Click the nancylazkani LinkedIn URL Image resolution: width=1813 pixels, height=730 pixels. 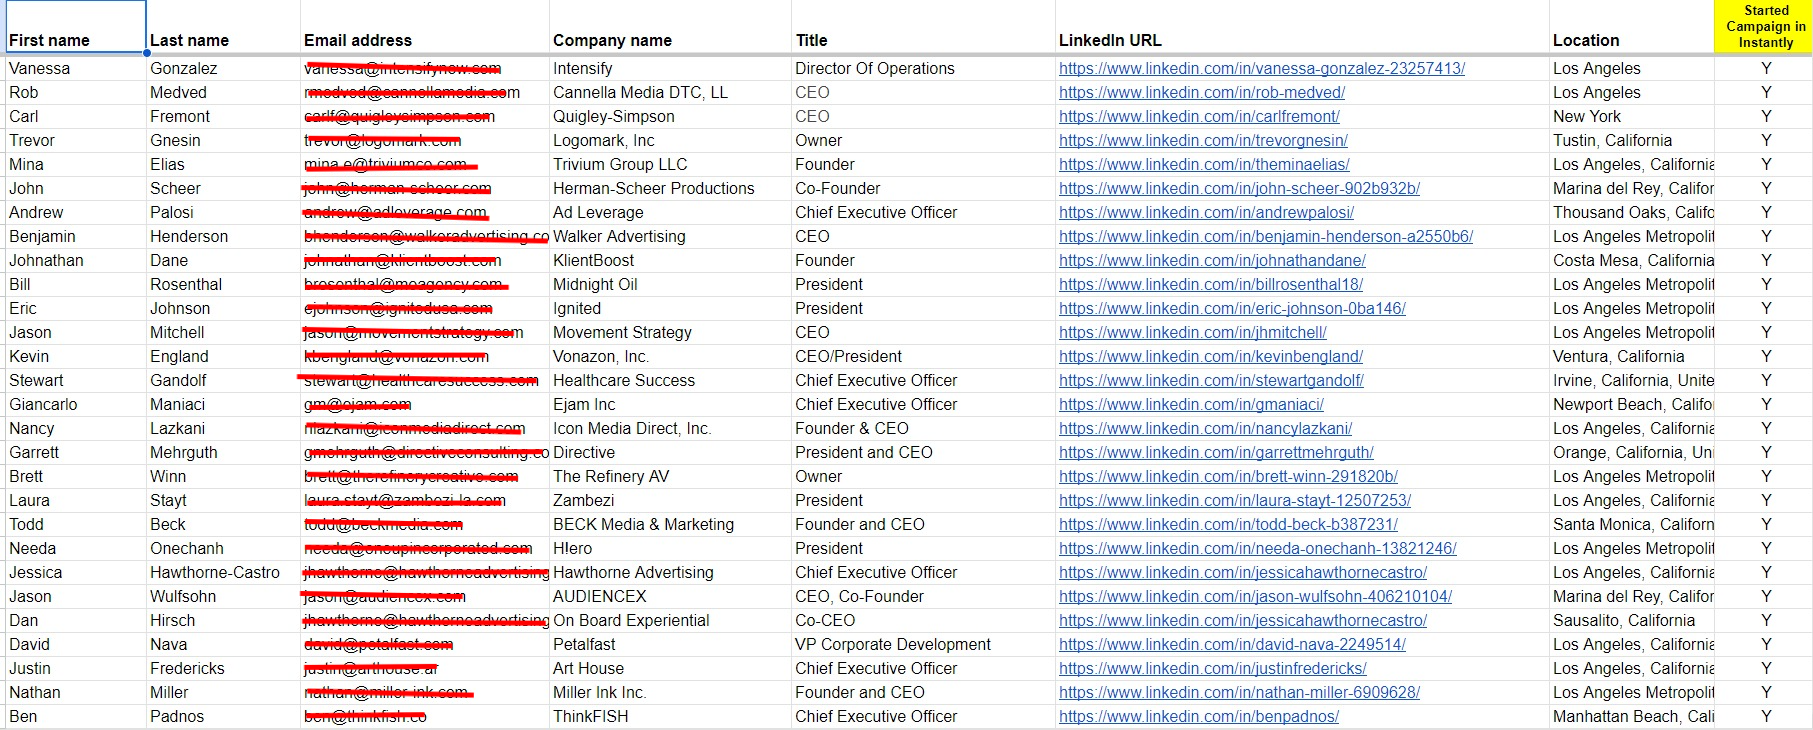tap(1205, 428)
